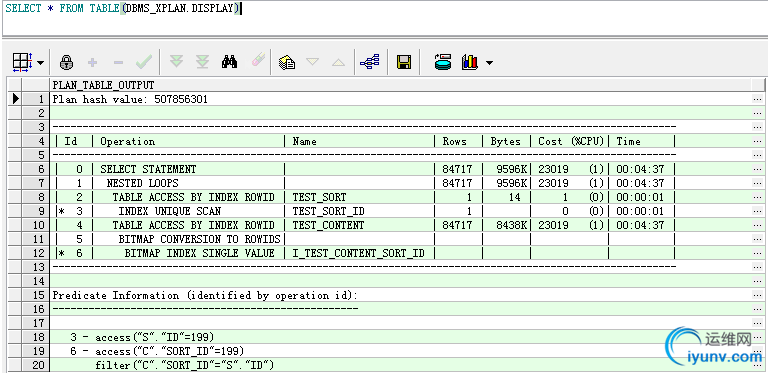Click ellipsis button on the filter row
This screenshot has width=768, height=373.
point(757,365)
